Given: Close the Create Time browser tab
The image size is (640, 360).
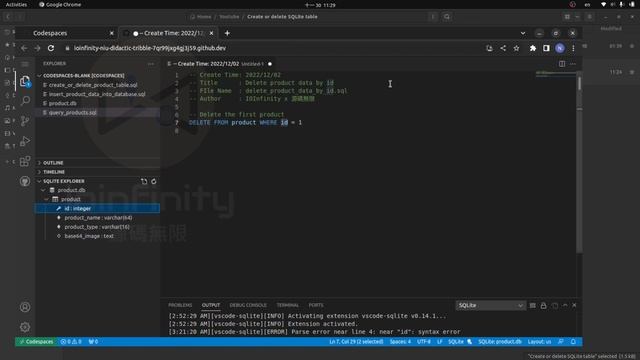Looking at the screenshot, I should click(211, 33).
